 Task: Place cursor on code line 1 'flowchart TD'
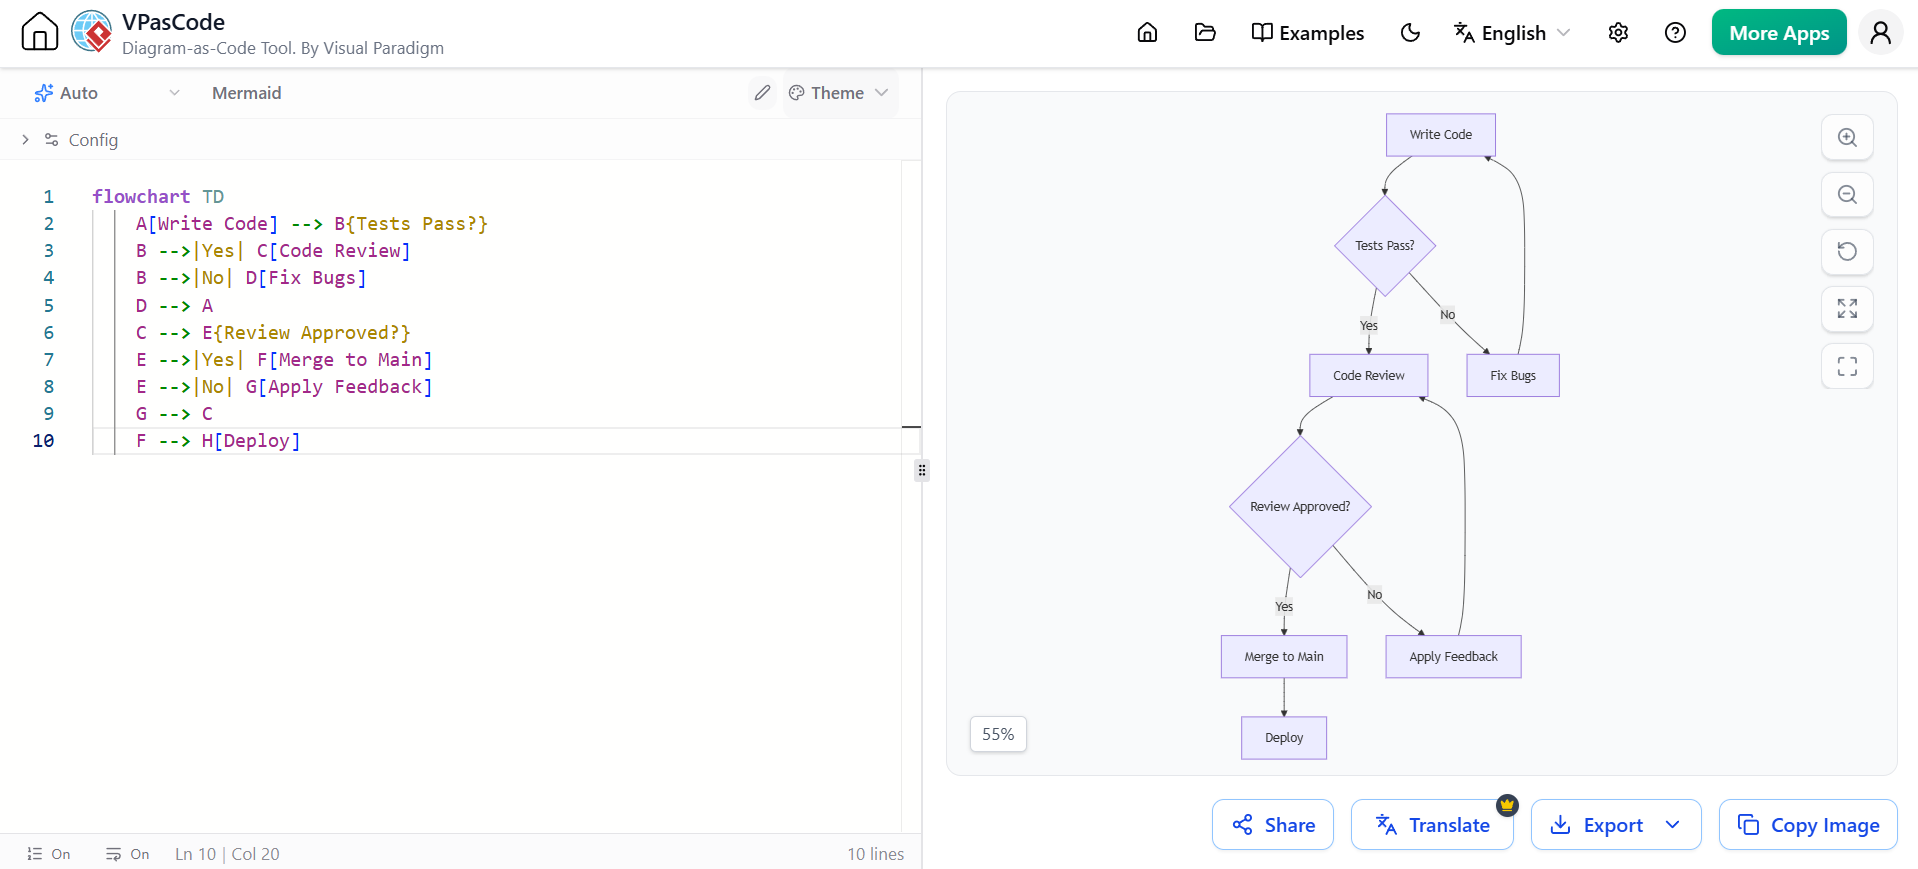pos(158,197)
